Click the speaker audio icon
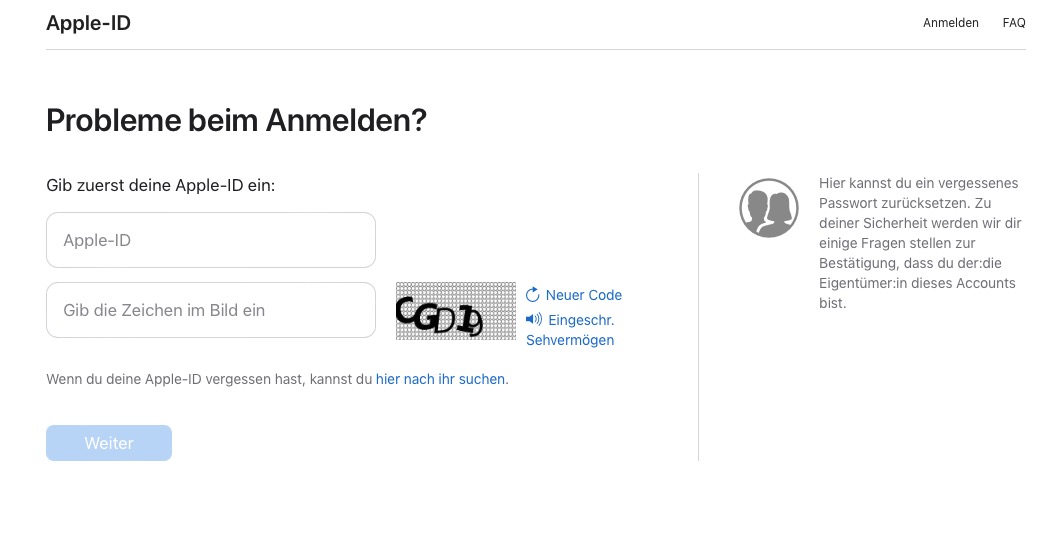1064x543 pixels. tap(534, 319)
